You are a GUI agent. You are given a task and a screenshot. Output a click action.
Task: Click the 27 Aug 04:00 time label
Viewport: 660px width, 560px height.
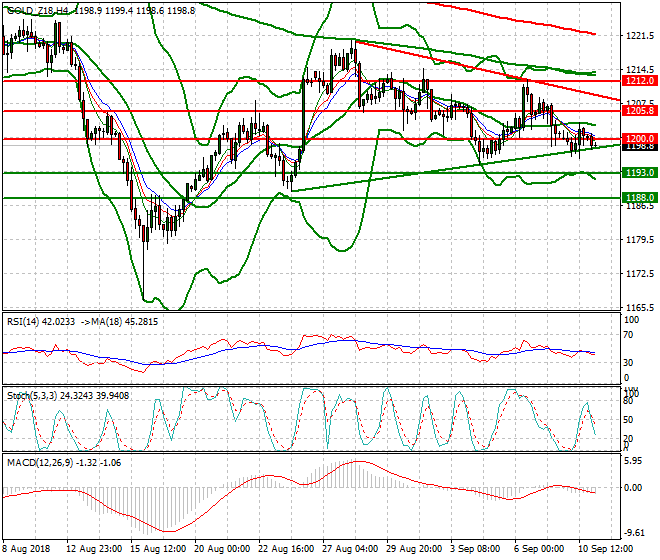pos(350,549)
